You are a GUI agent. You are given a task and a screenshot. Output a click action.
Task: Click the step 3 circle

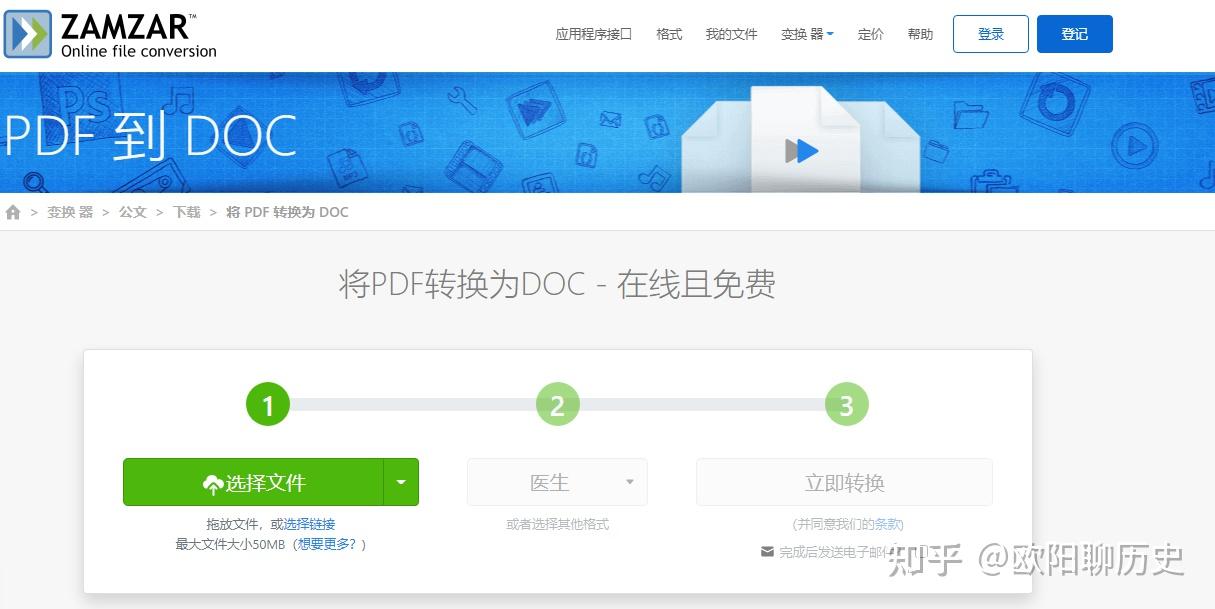click(846, 405)
